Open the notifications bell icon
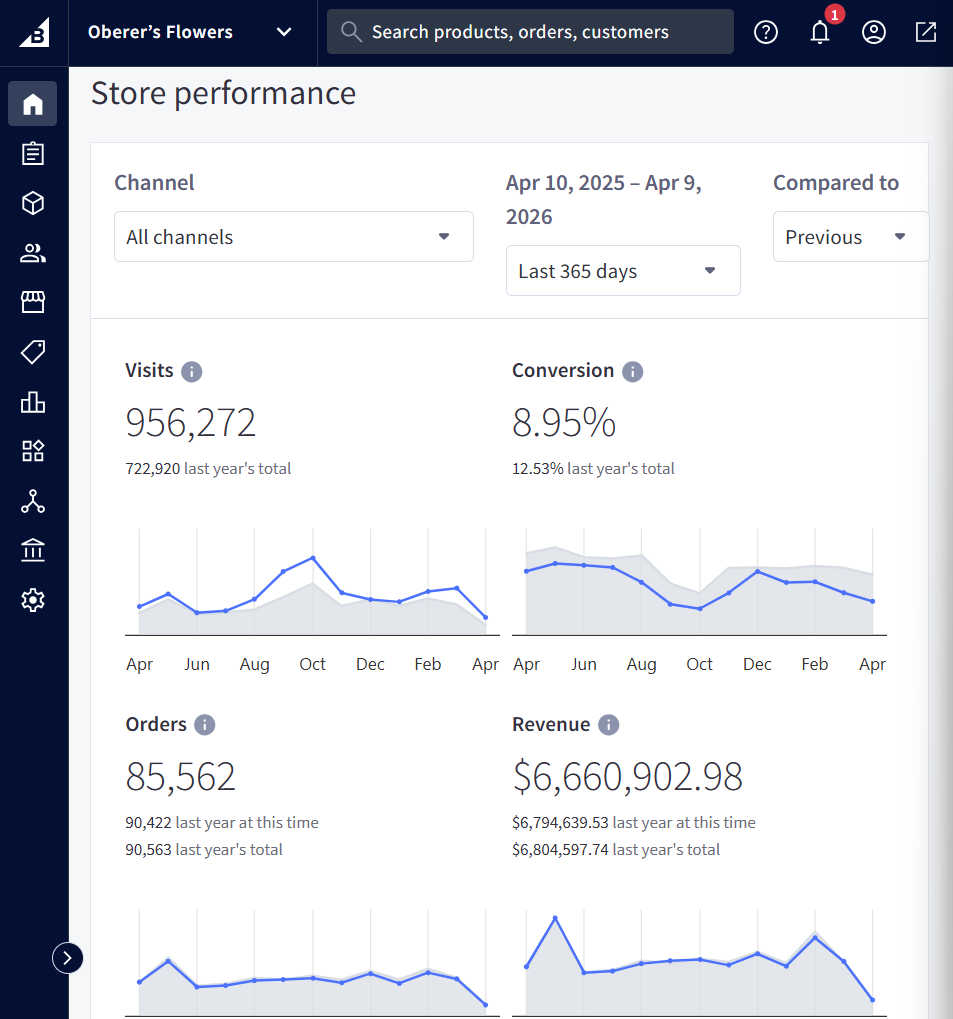Screen dimensions: 953x1019 click(x=820, y=33)
